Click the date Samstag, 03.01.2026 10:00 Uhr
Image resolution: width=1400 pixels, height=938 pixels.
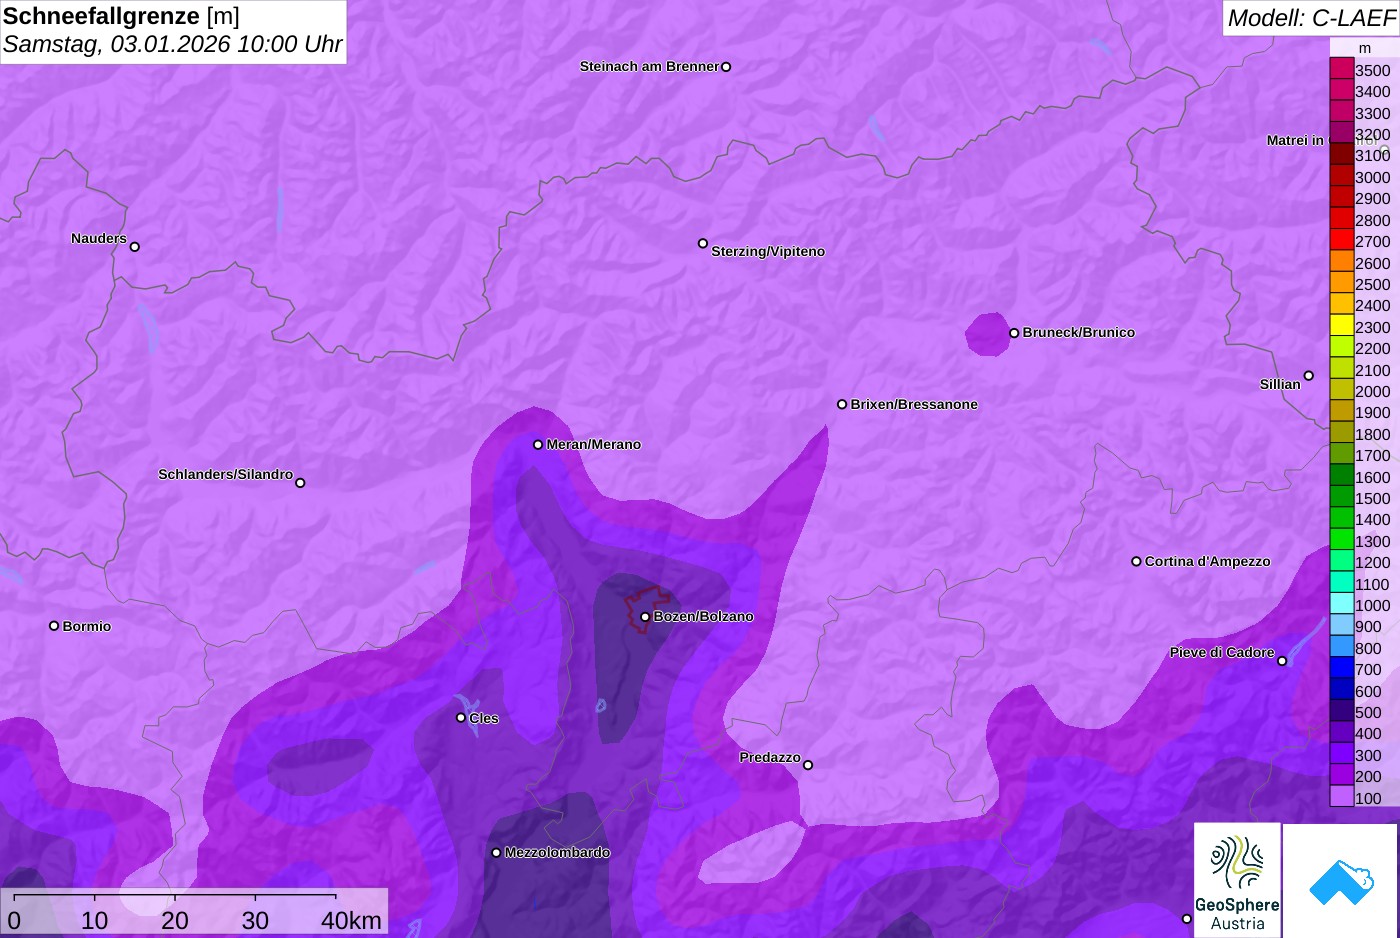coord(172,44)
